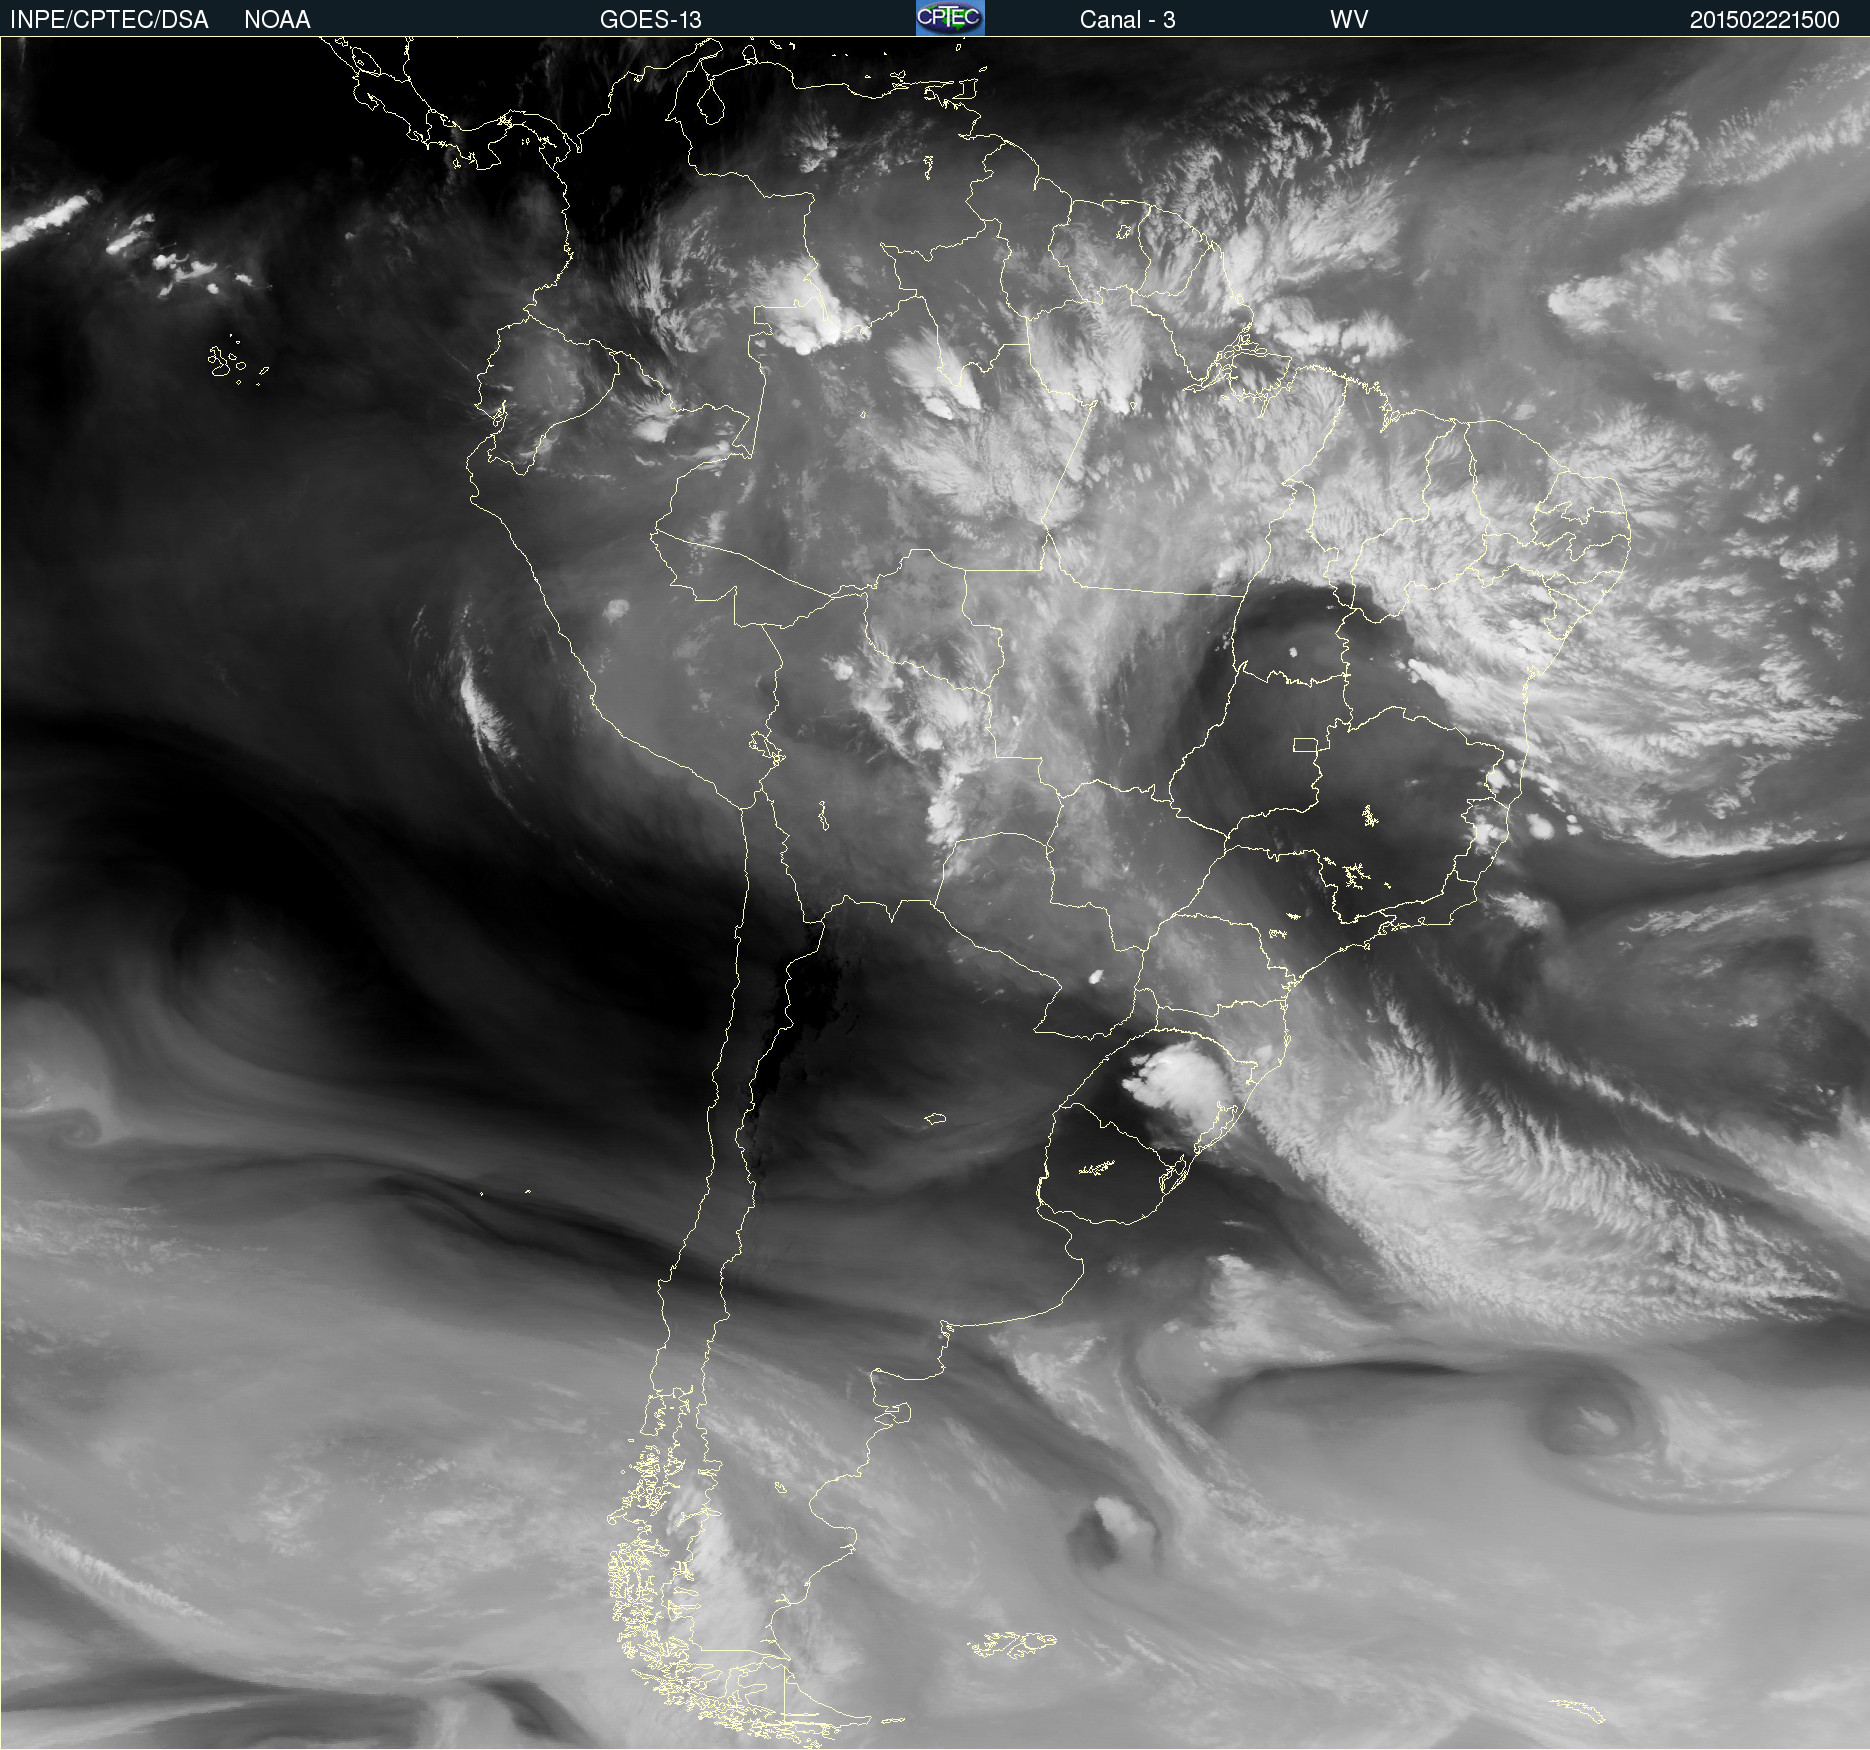Click the Mar Chiquita lake outline in Argentina
Viewport: 1870px width, 1750px height.
[x=935, y=1118]
